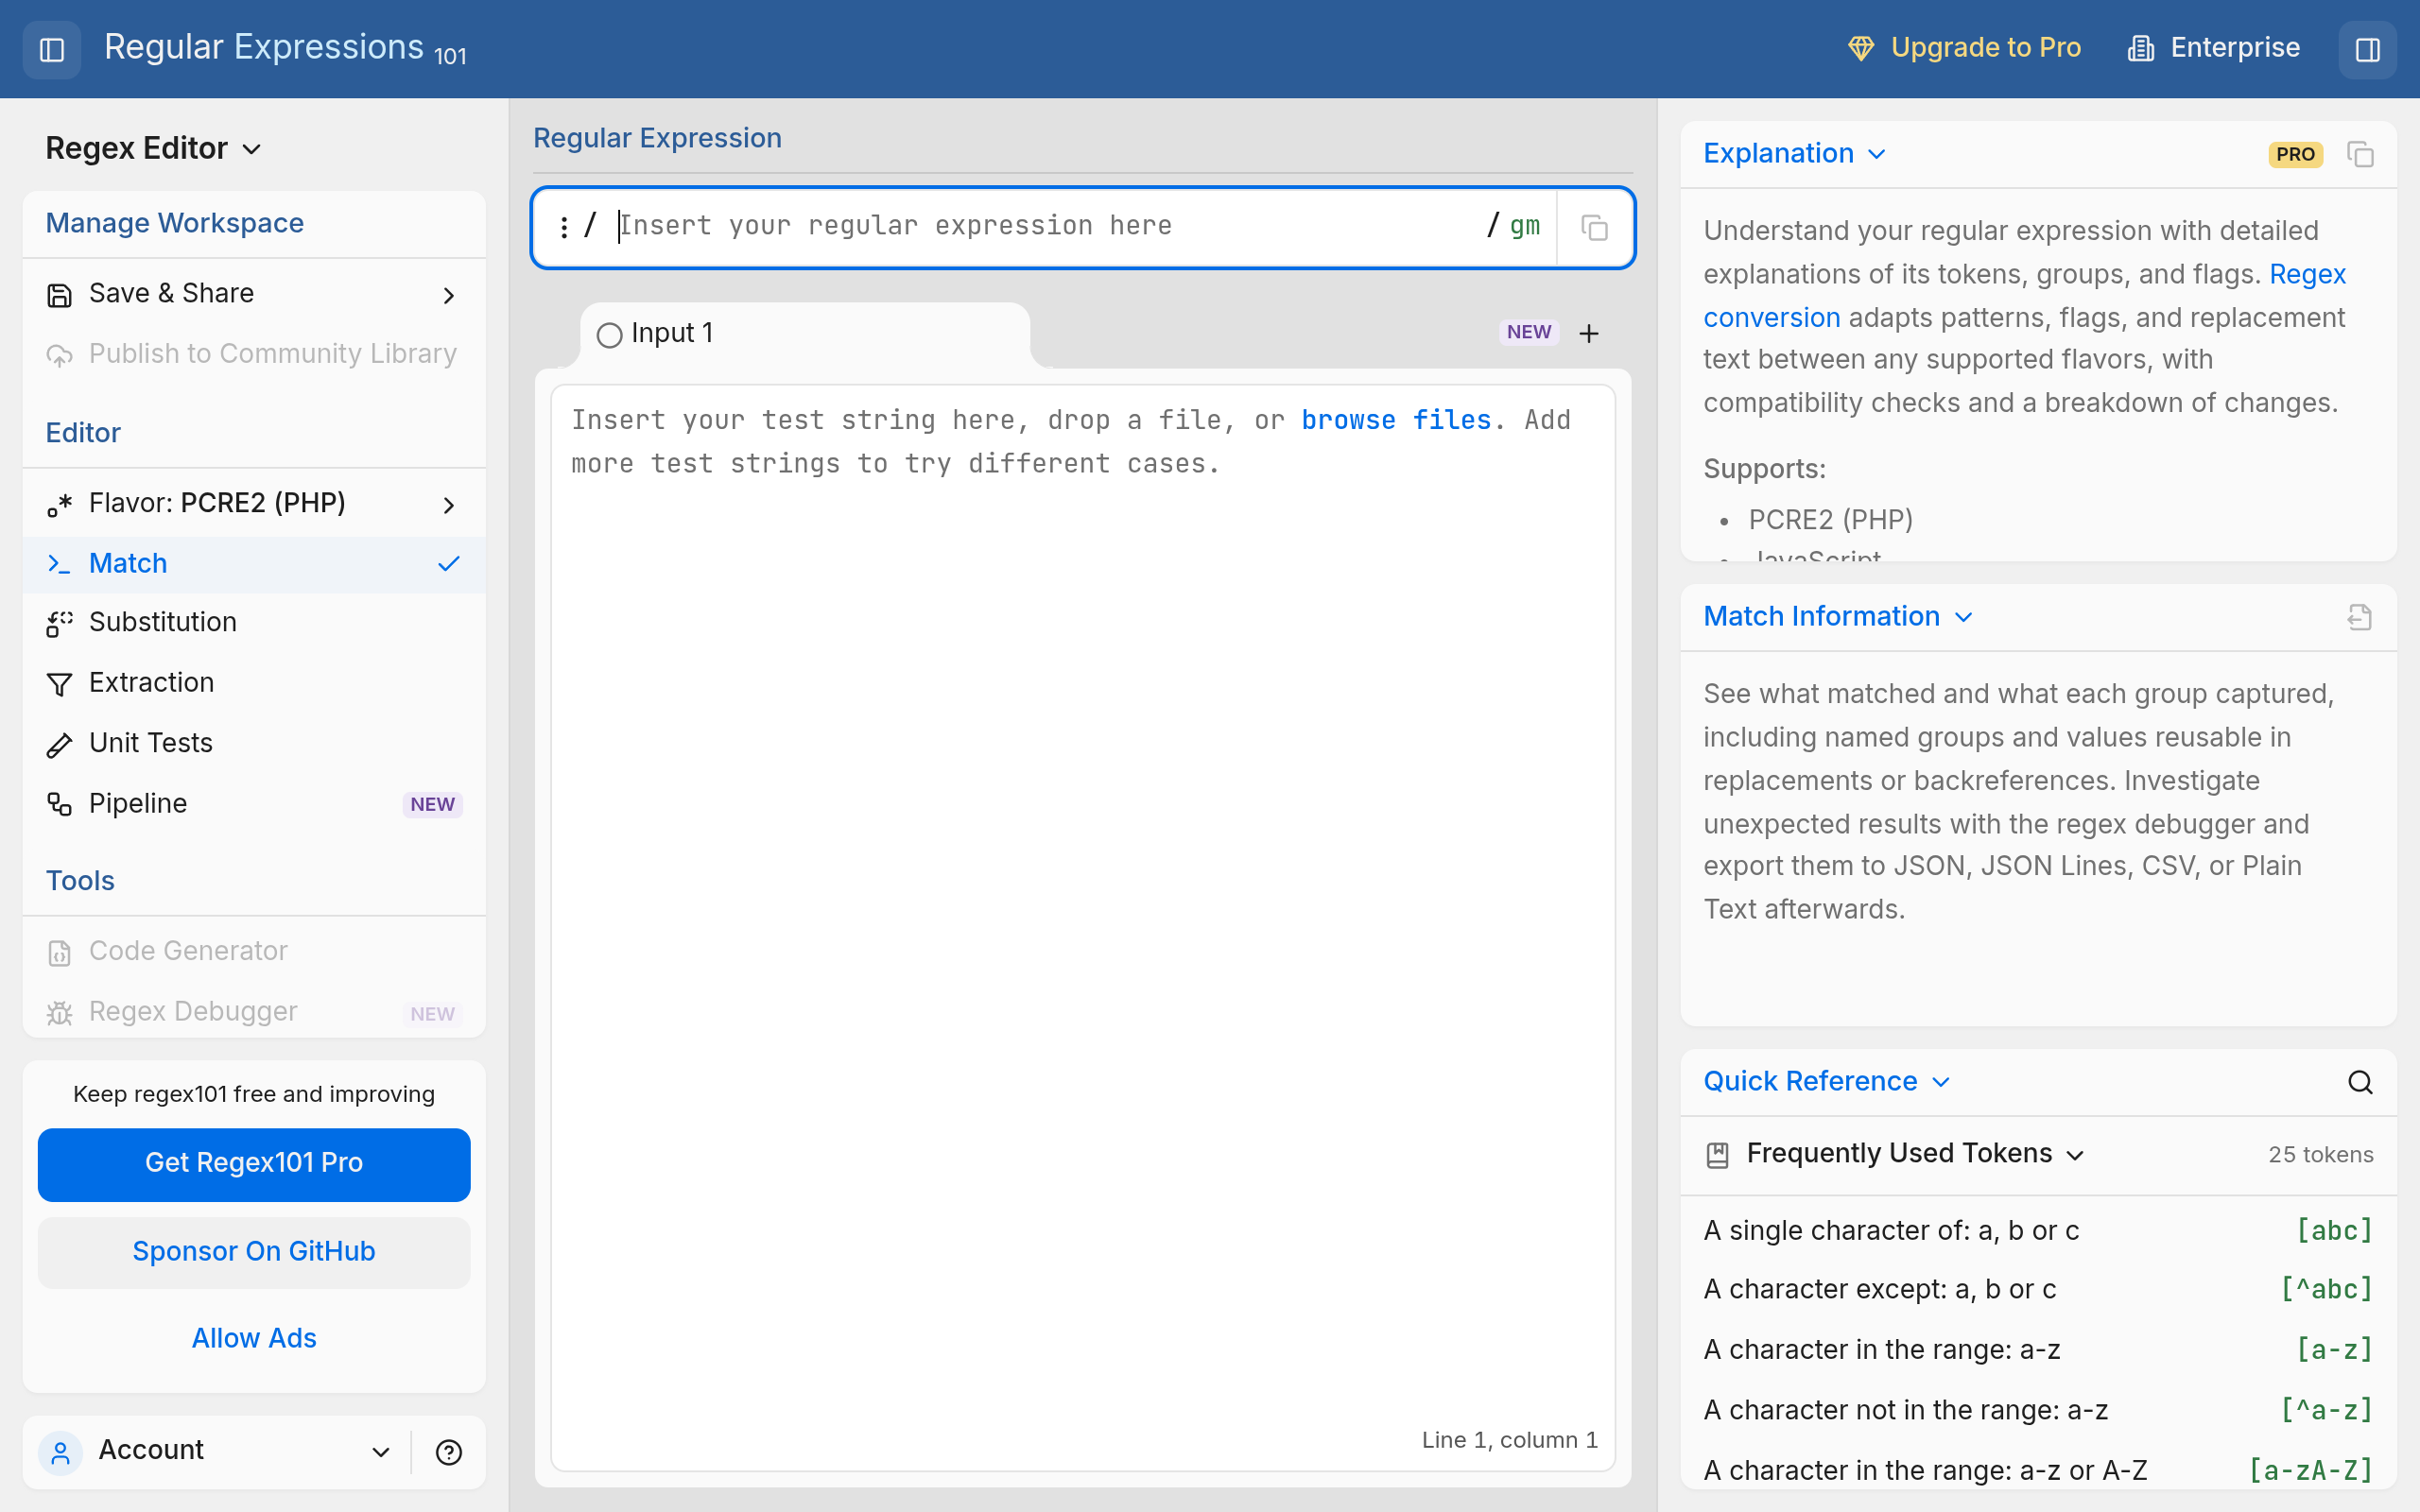Select the Input 1 radio circle
The height and width of the screenshot is (1512, 2420).
tap(609, 335)
